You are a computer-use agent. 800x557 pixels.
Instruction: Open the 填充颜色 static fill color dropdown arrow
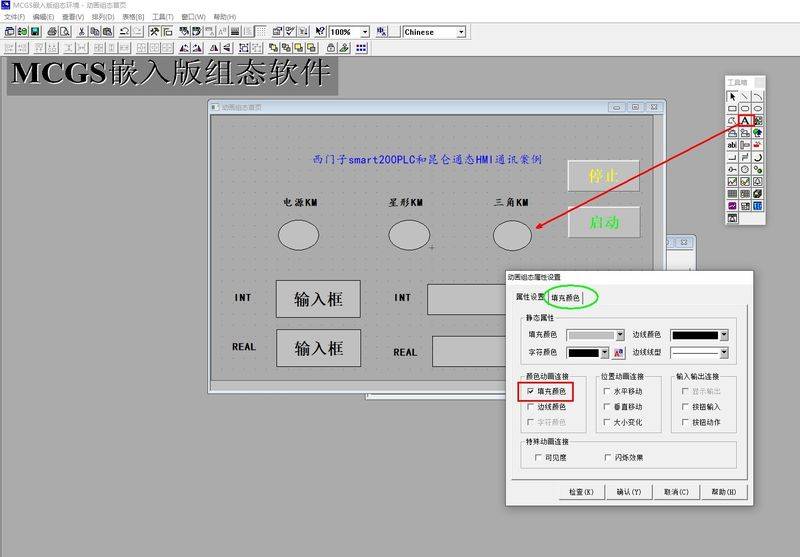[x=620, y=335]
